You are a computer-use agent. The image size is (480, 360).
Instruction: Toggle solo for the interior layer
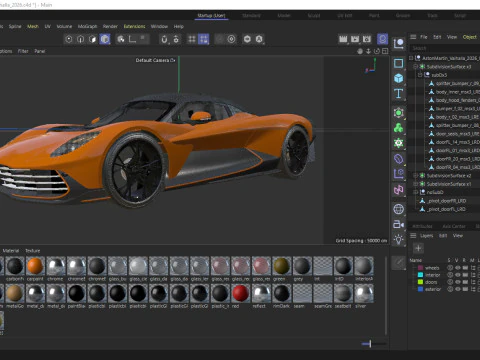(x=450, y=275)
